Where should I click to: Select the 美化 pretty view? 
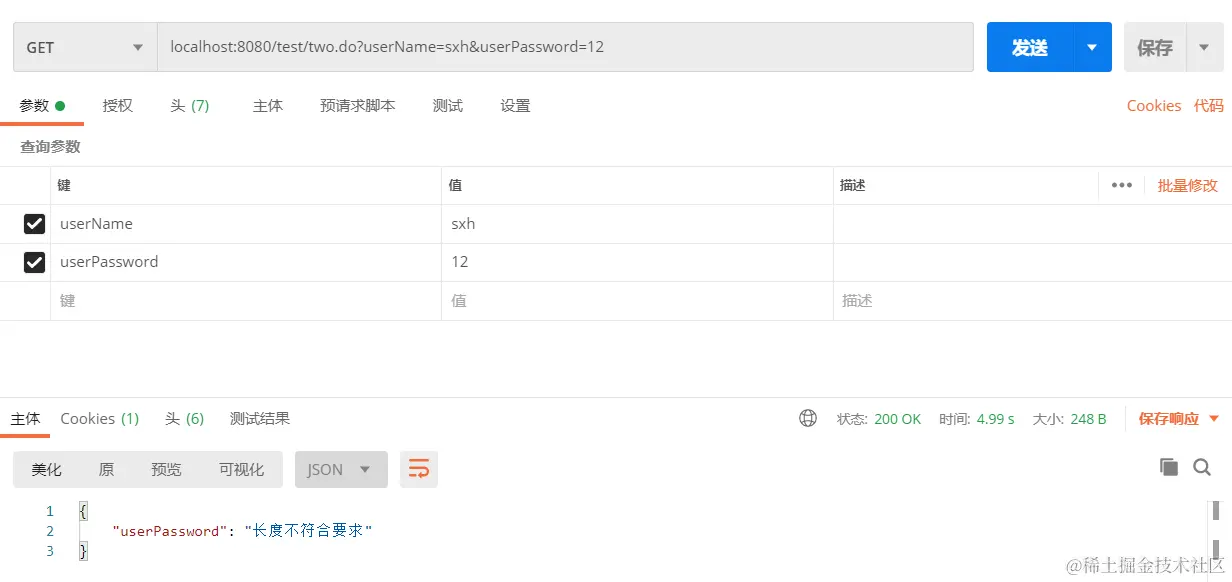[x=47, y=469]
